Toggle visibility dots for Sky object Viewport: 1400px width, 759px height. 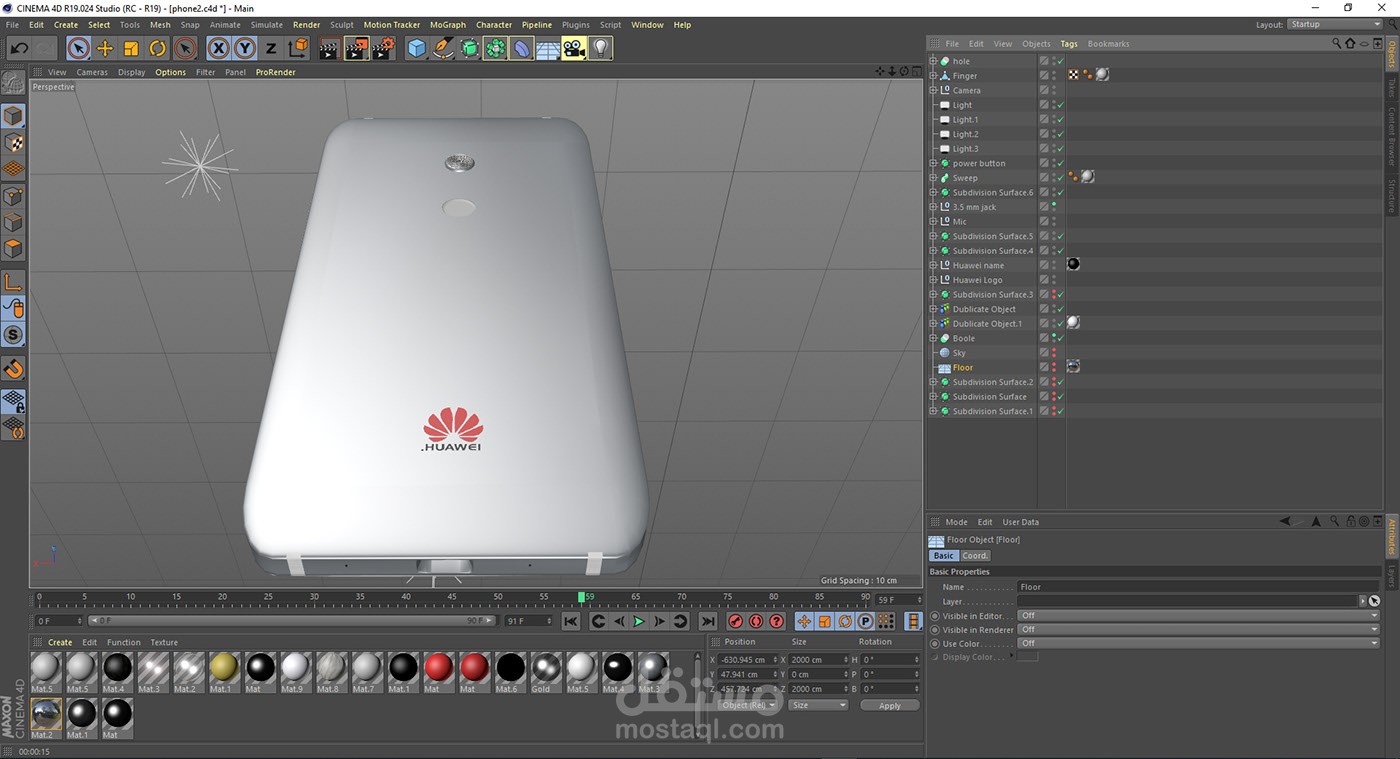coord(1054,353)
